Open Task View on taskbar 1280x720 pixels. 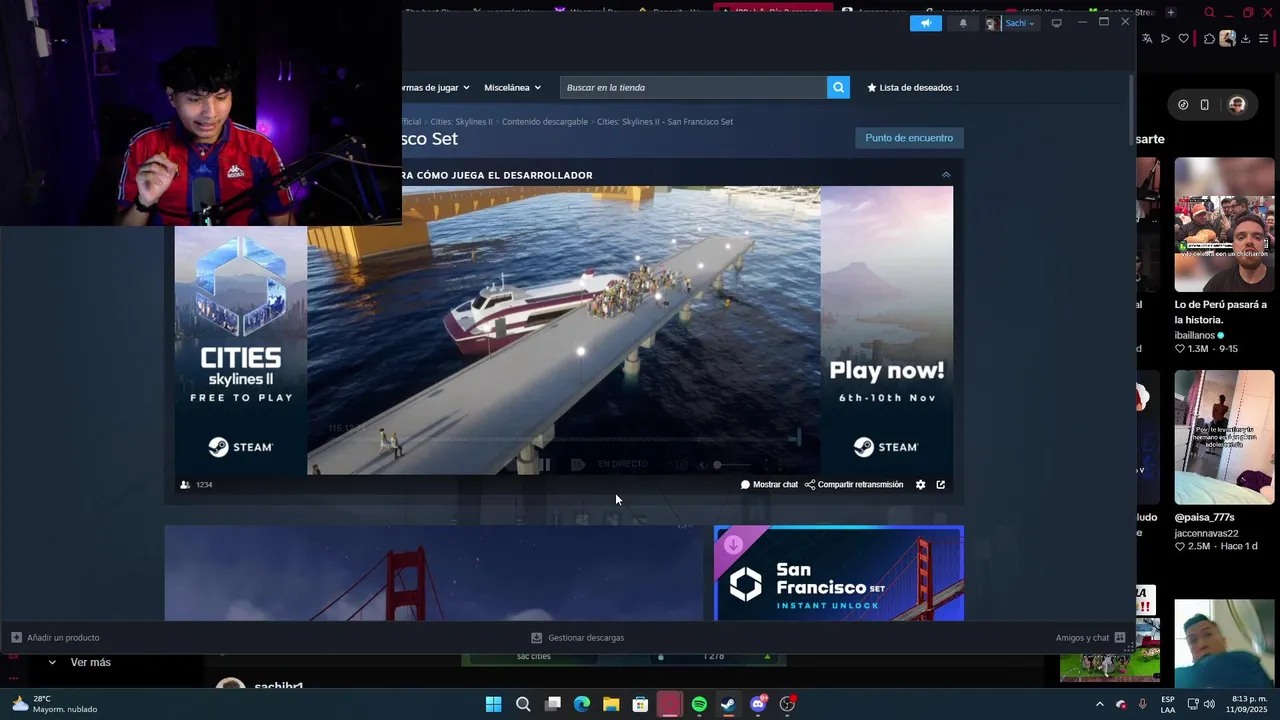(553, 704)
